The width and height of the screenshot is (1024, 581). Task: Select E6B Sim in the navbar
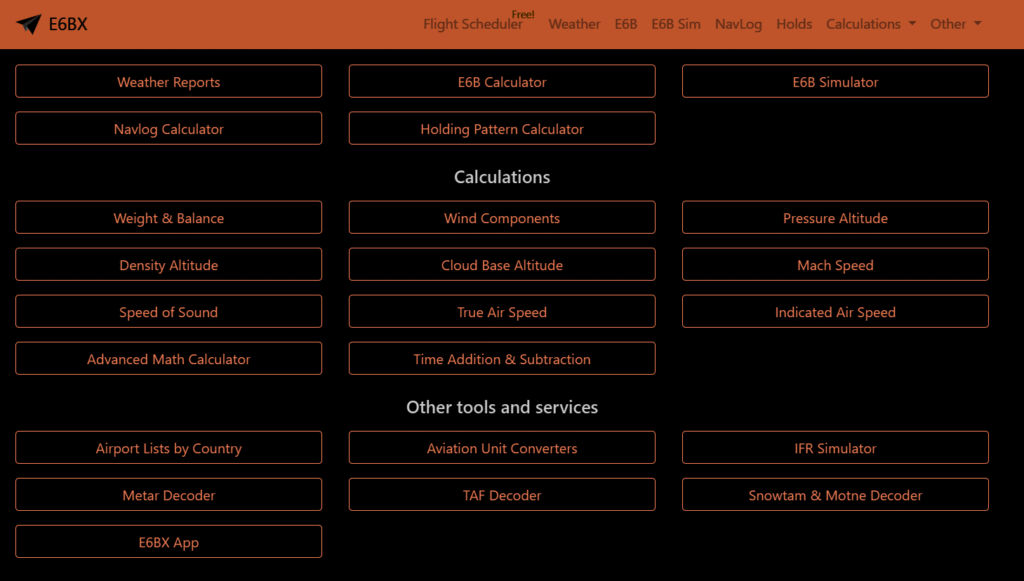[676, 24]
